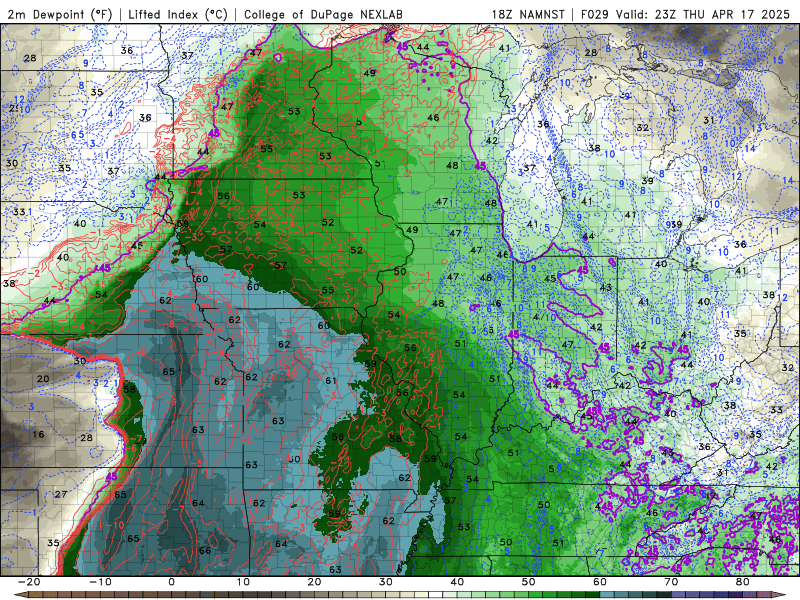Click the "50" label on the bottom scale
The width and height of the screenshot is (800, 600).
coord(529,582)
